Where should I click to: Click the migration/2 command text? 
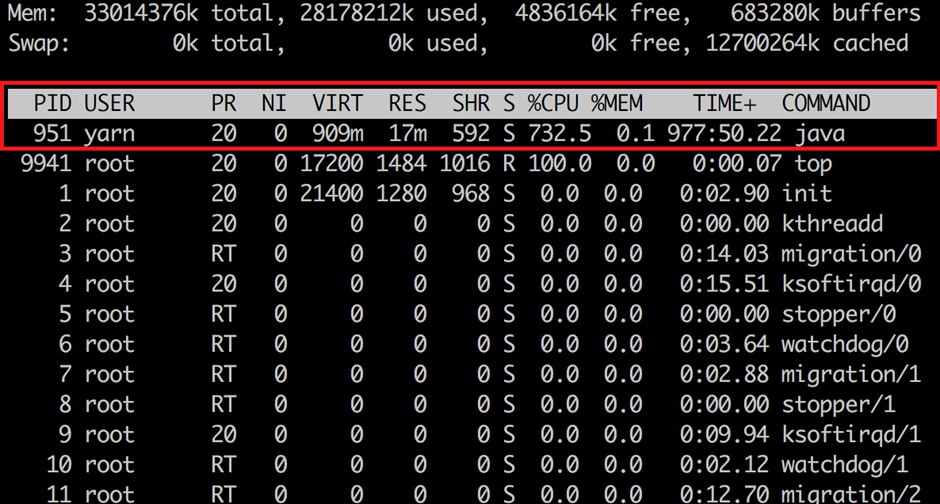click(851, 495)
